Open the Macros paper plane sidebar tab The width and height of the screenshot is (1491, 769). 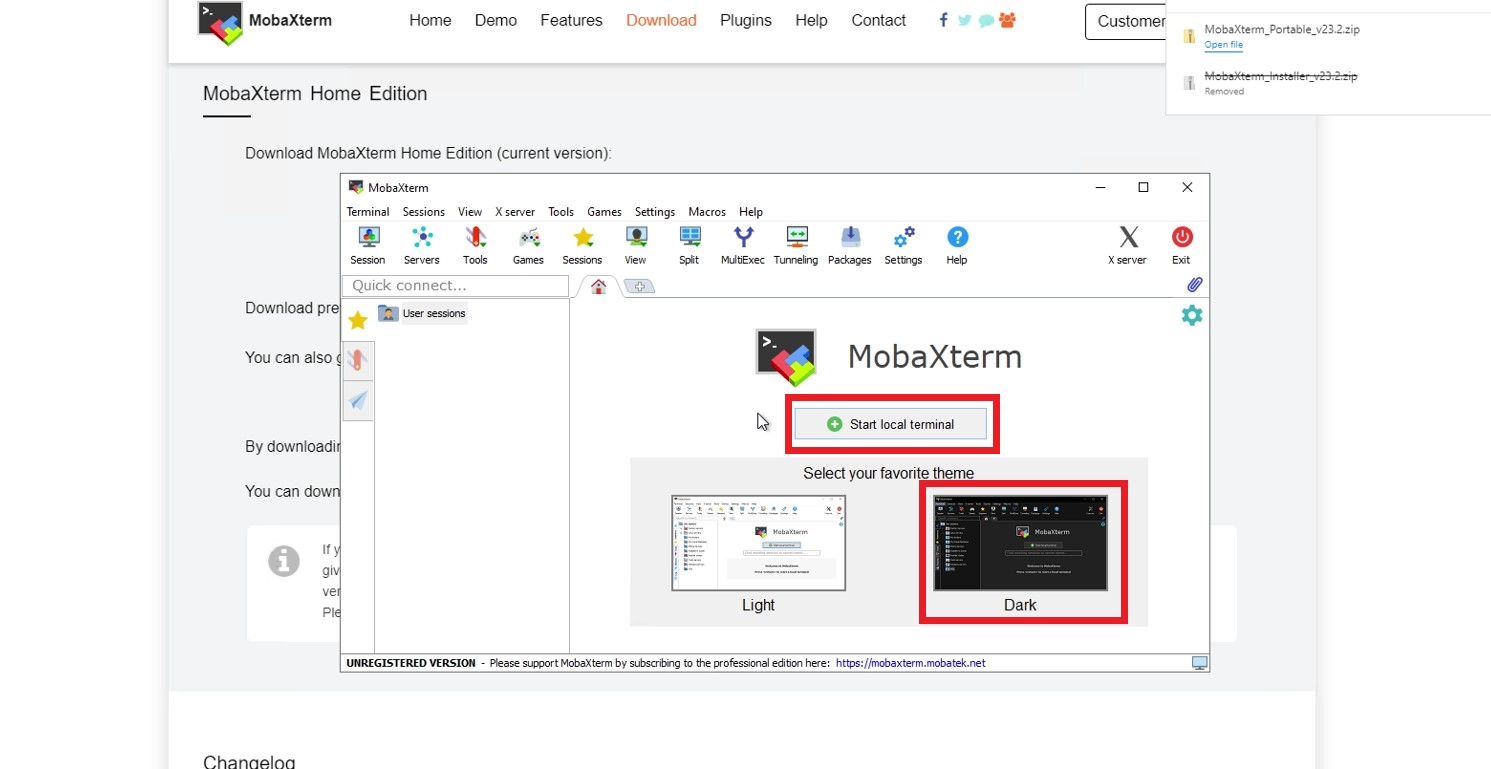358,401
